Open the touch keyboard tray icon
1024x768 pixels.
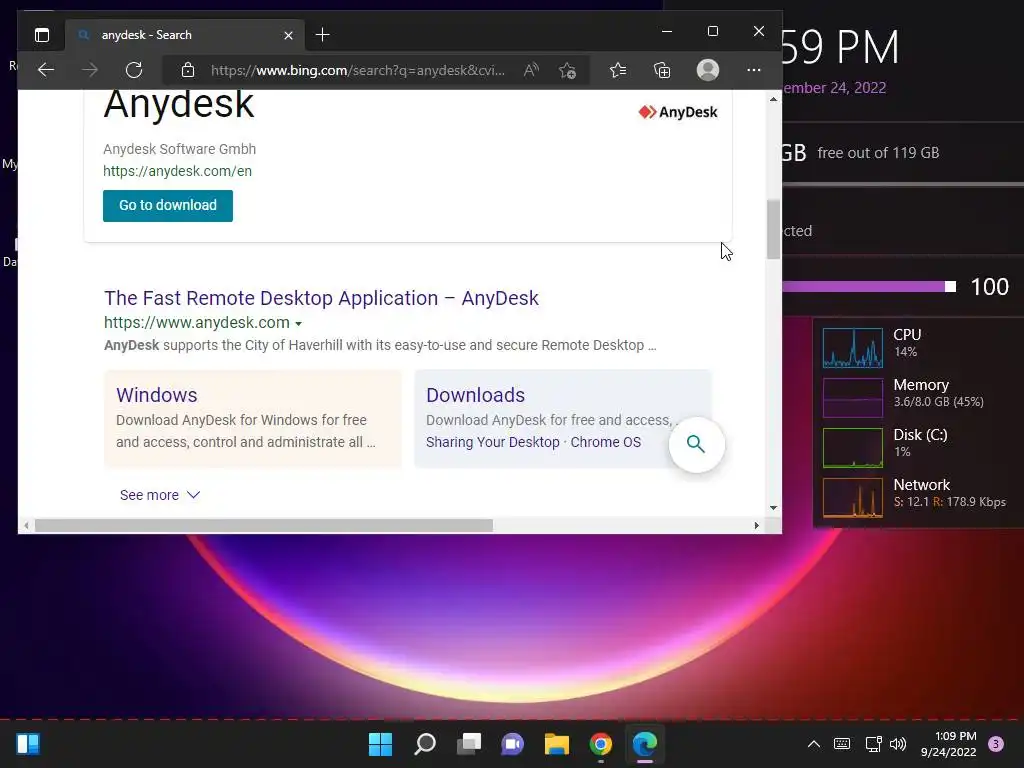pos(842,744)
